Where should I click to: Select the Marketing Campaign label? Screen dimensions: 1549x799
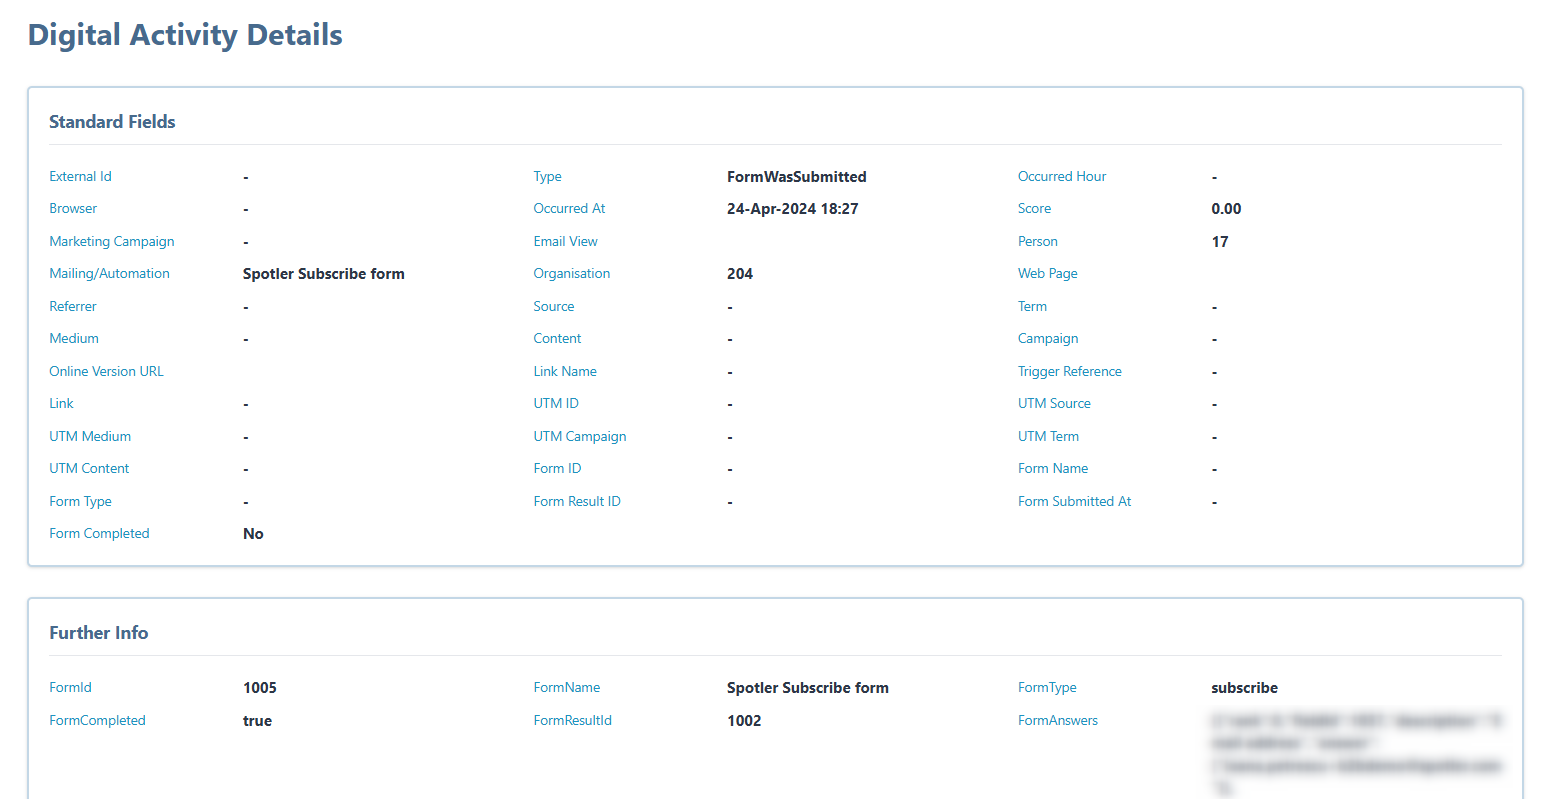111,241
